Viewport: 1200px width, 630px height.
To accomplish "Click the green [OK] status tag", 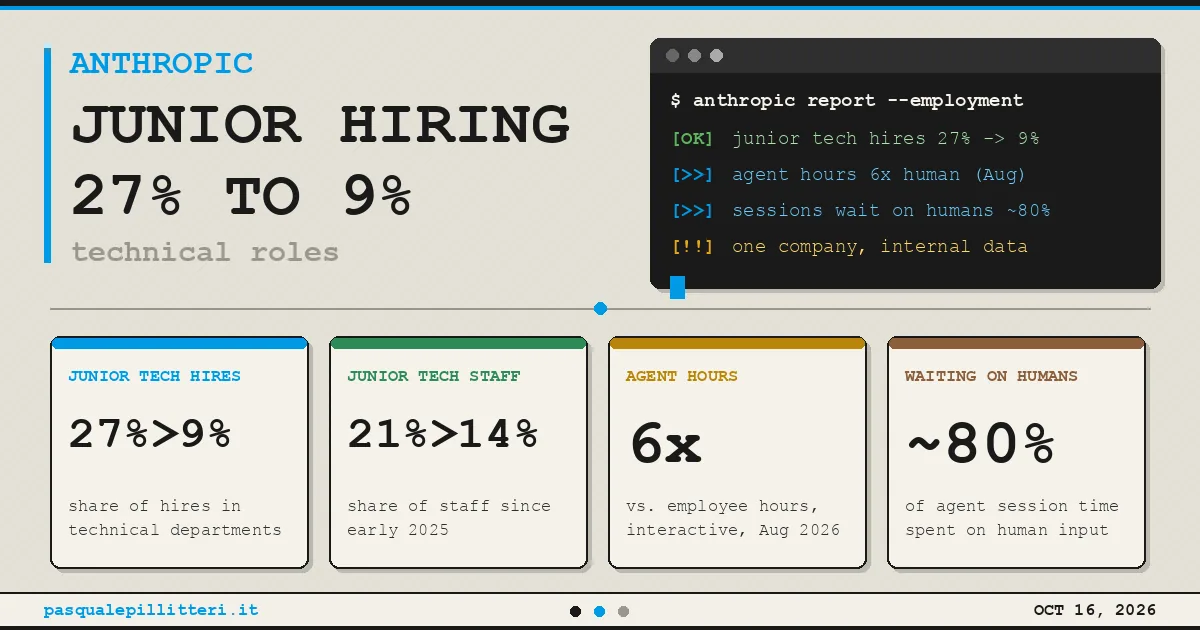I will 692,139.
